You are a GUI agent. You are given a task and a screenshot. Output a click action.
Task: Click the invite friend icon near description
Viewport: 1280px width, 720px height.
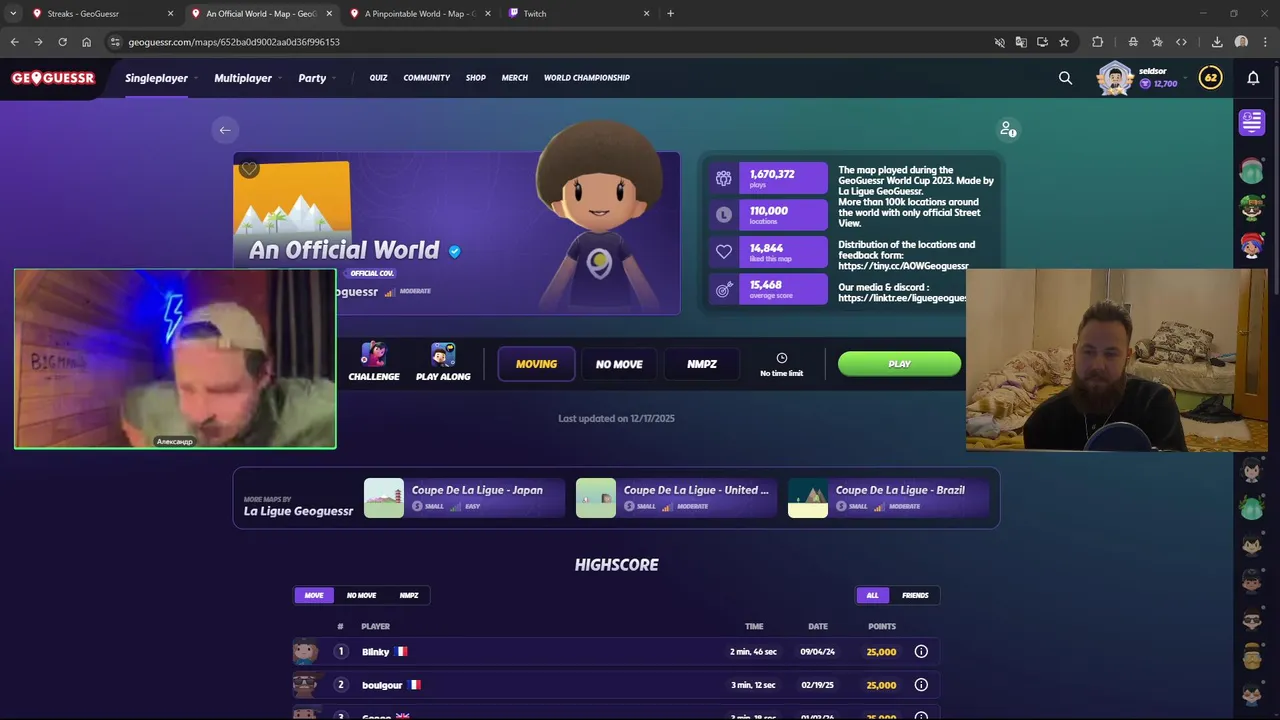click(x=1008, y=129)
